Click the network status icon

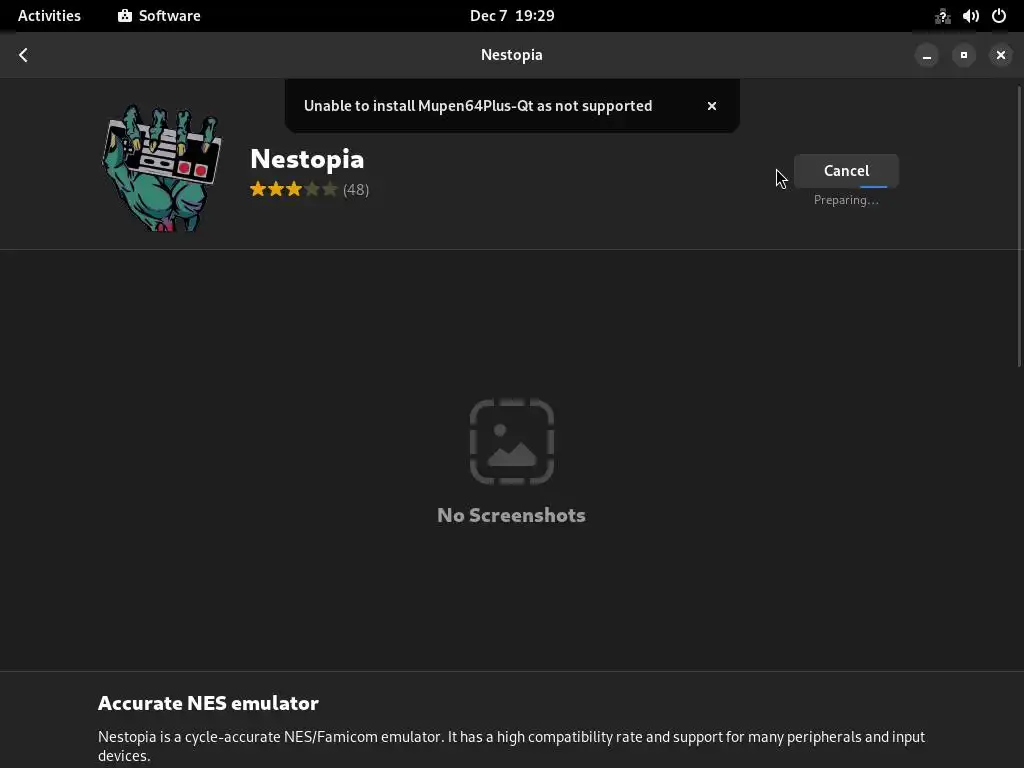tap(942, 16)
